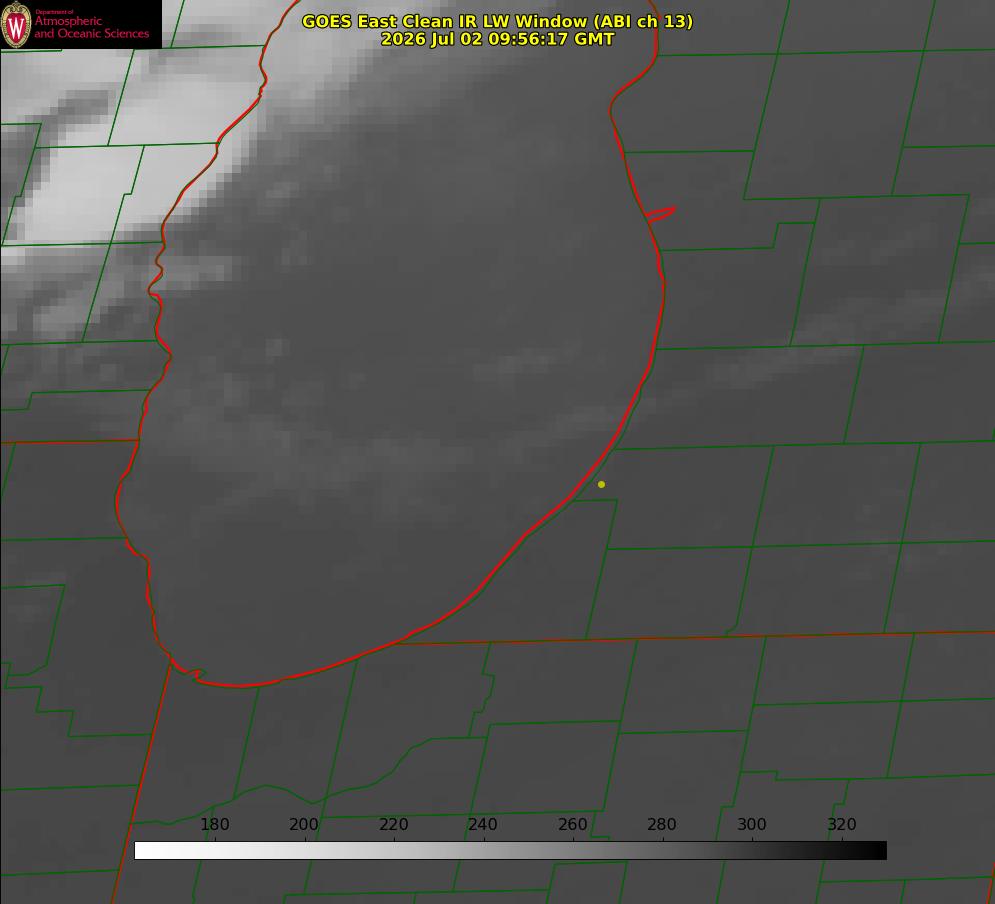Click the 220 colorbar label
Image resolution: width=995 pixels, height=904 pixels.
point(393,824)
